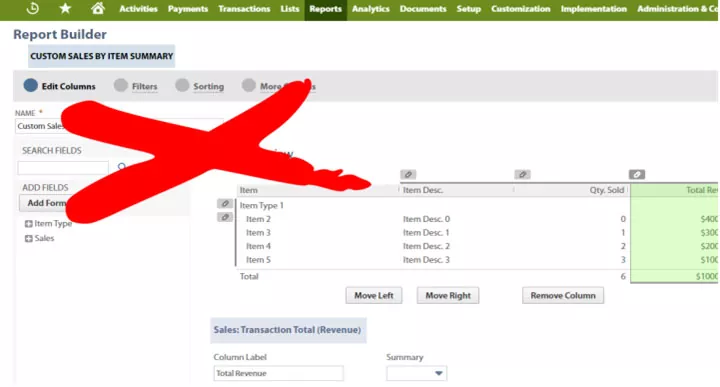Focus the Search Fields input box
This screenshot has width=720, height=387.
pos(63,168)
